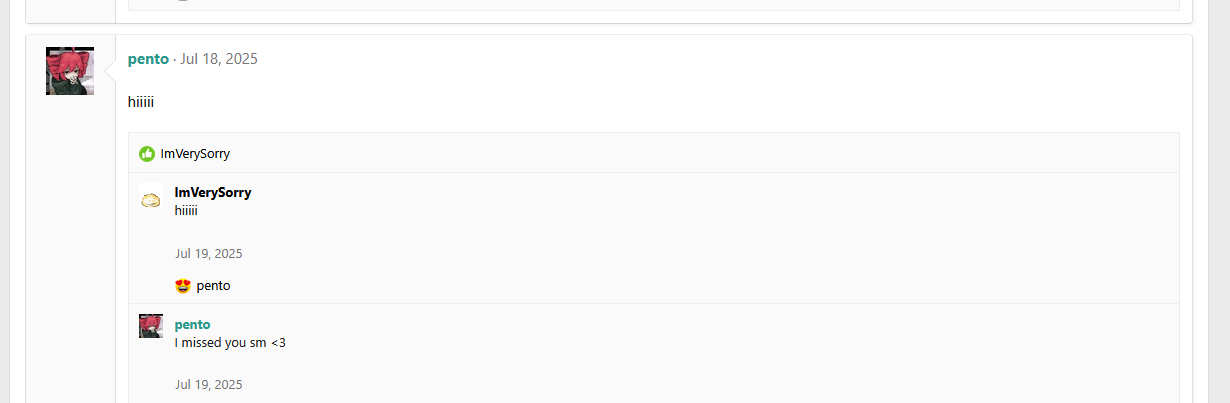Click the comment text "I missed you sm <3"
The image size is (1230, 403).
230,343
